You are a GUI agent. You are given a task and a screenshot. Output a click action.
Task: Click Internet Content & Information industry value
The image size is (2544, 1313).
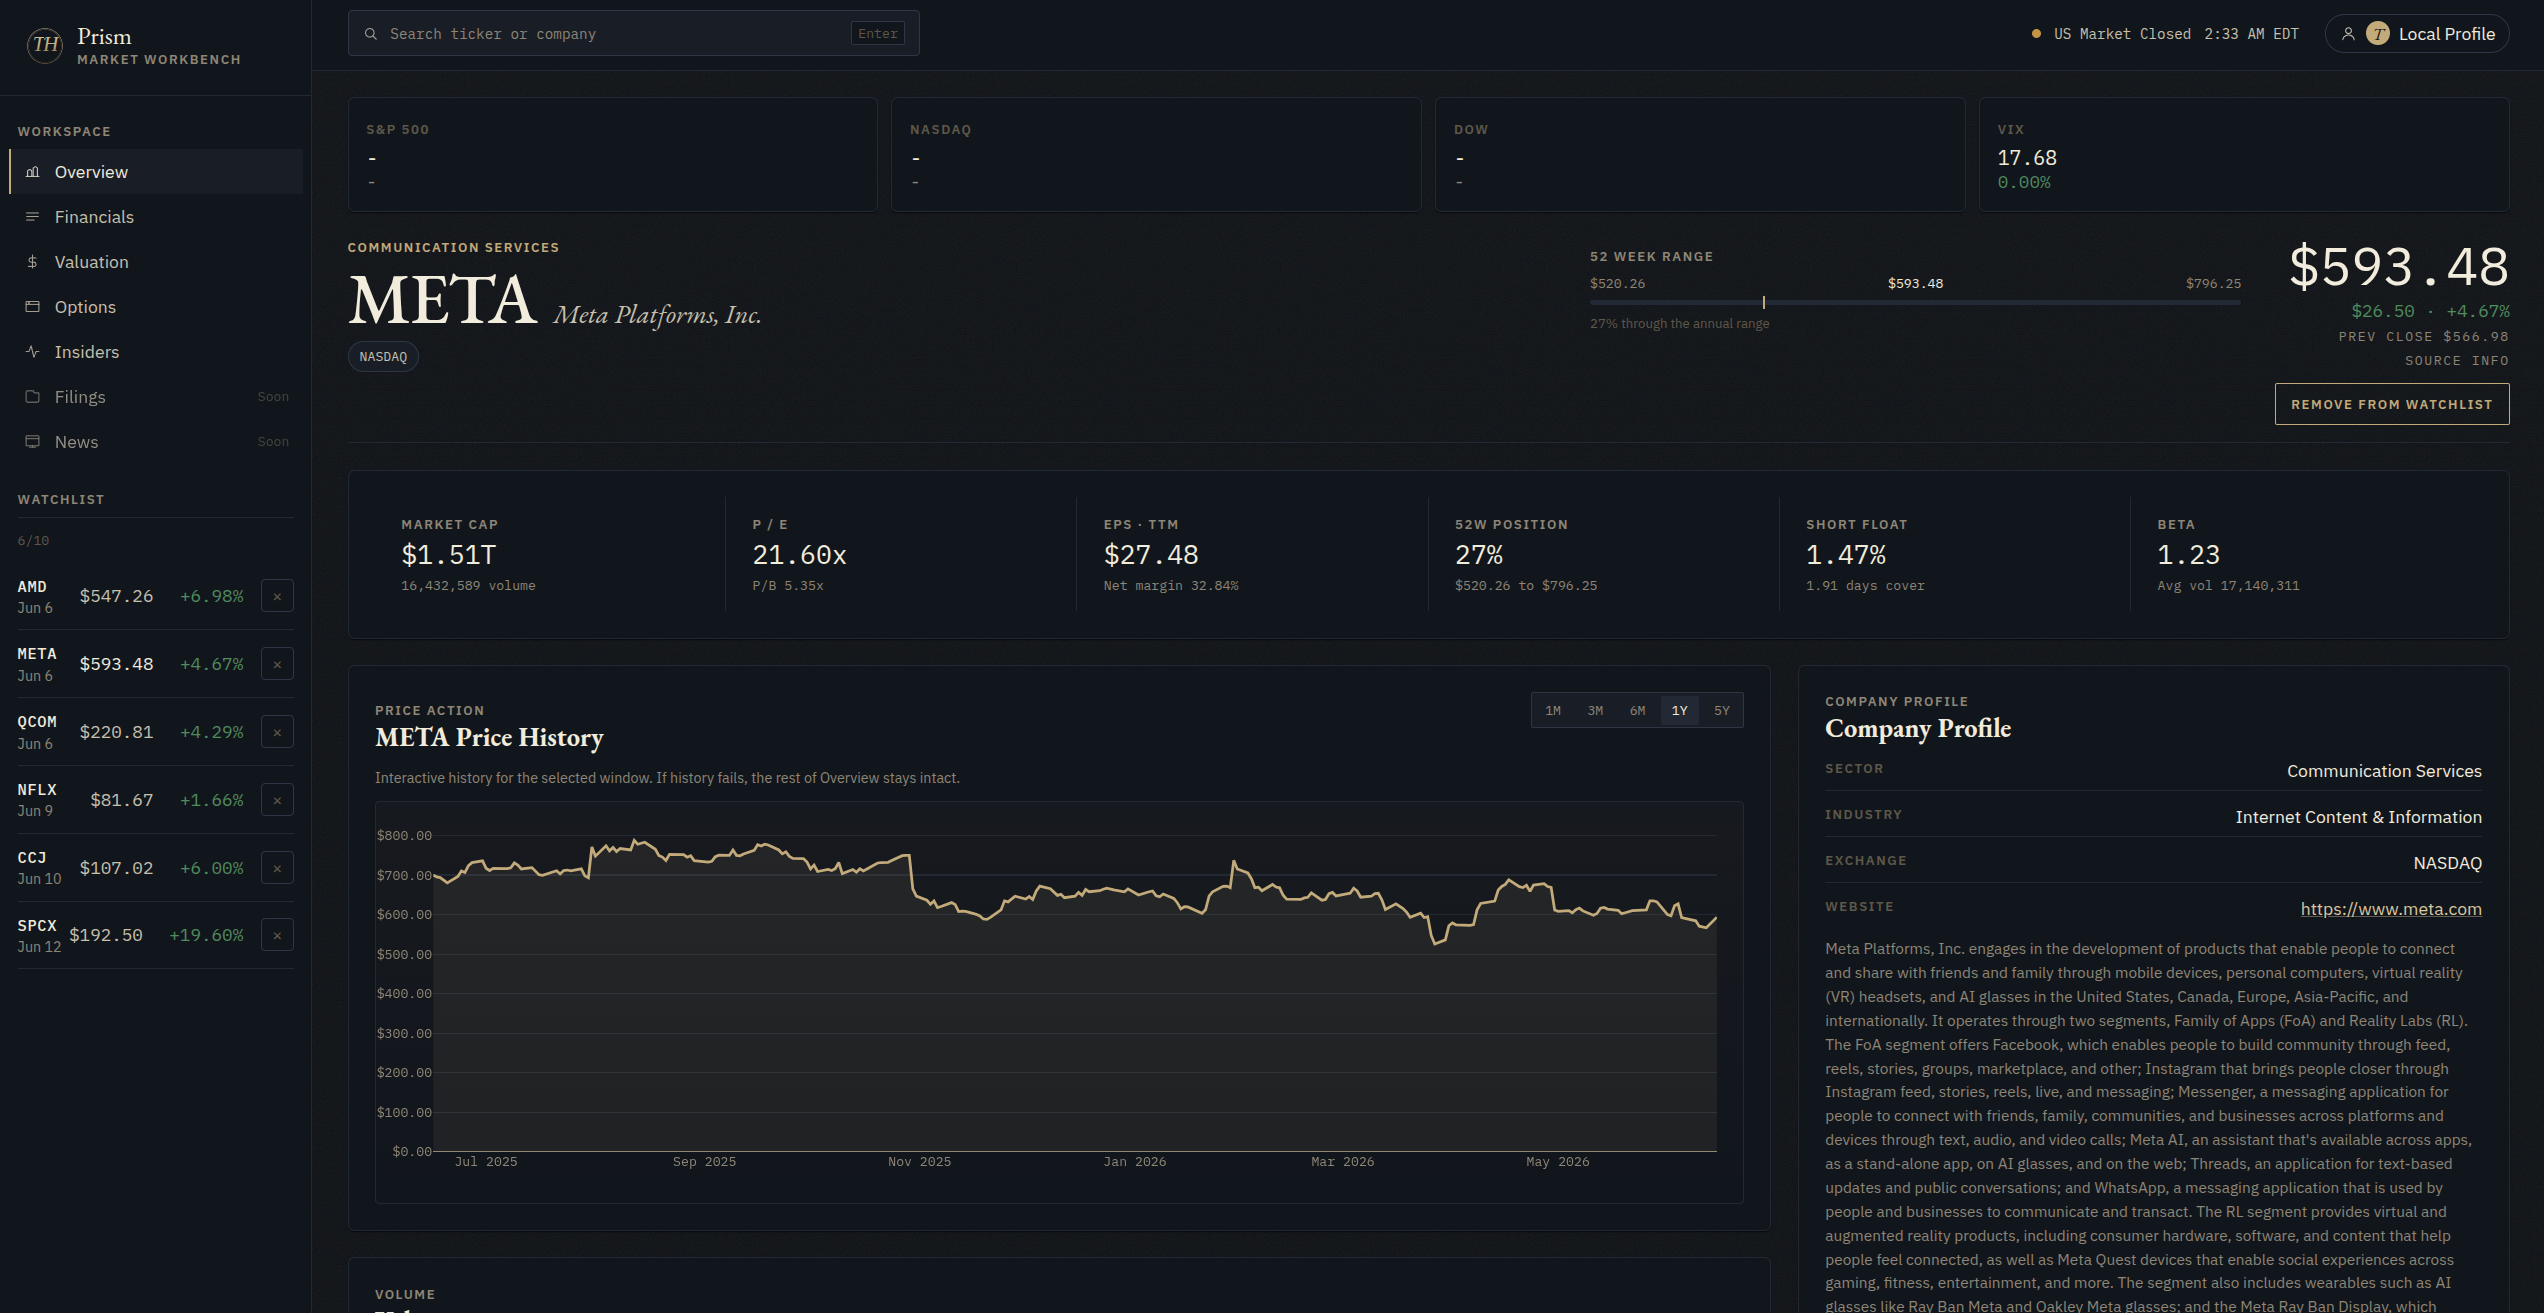2358,817
